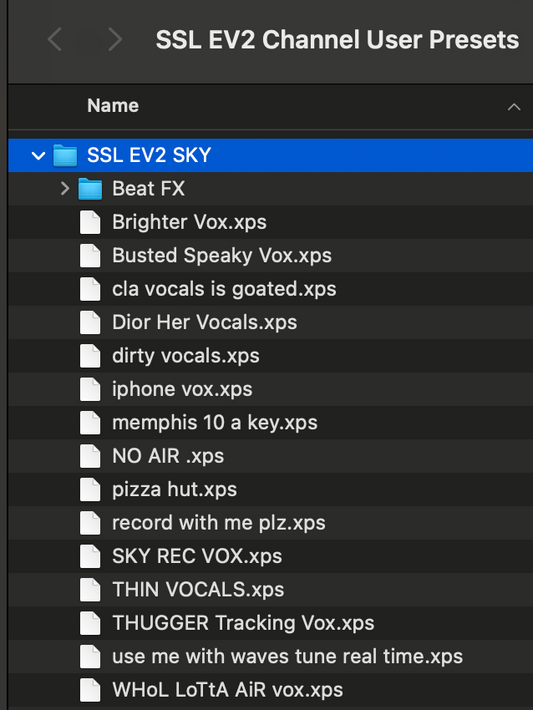Viewport: 533px width, 710px height.
Task: Expand the Beat FX folder
Action: point(65,188)
